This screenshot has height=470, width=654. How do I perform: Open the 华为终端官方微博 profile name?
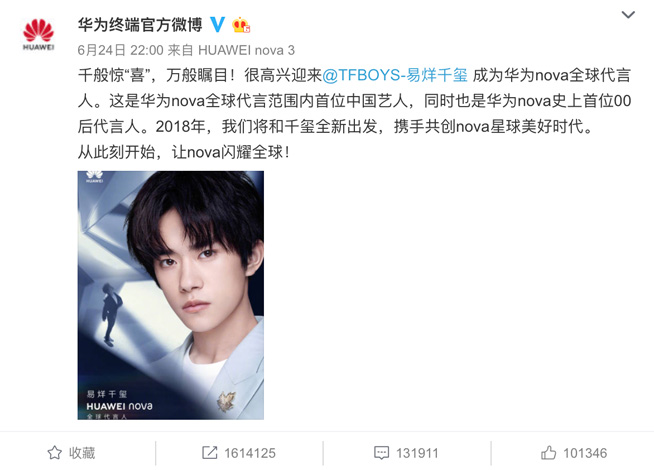point(140,25)
